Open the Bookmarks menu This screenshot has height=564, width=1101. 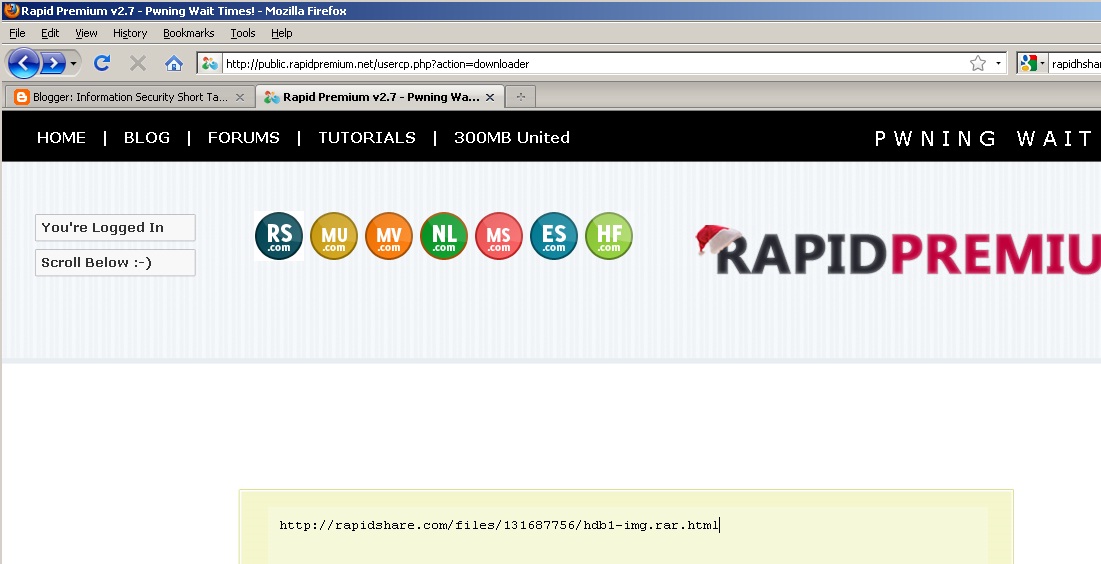point(188,33)
